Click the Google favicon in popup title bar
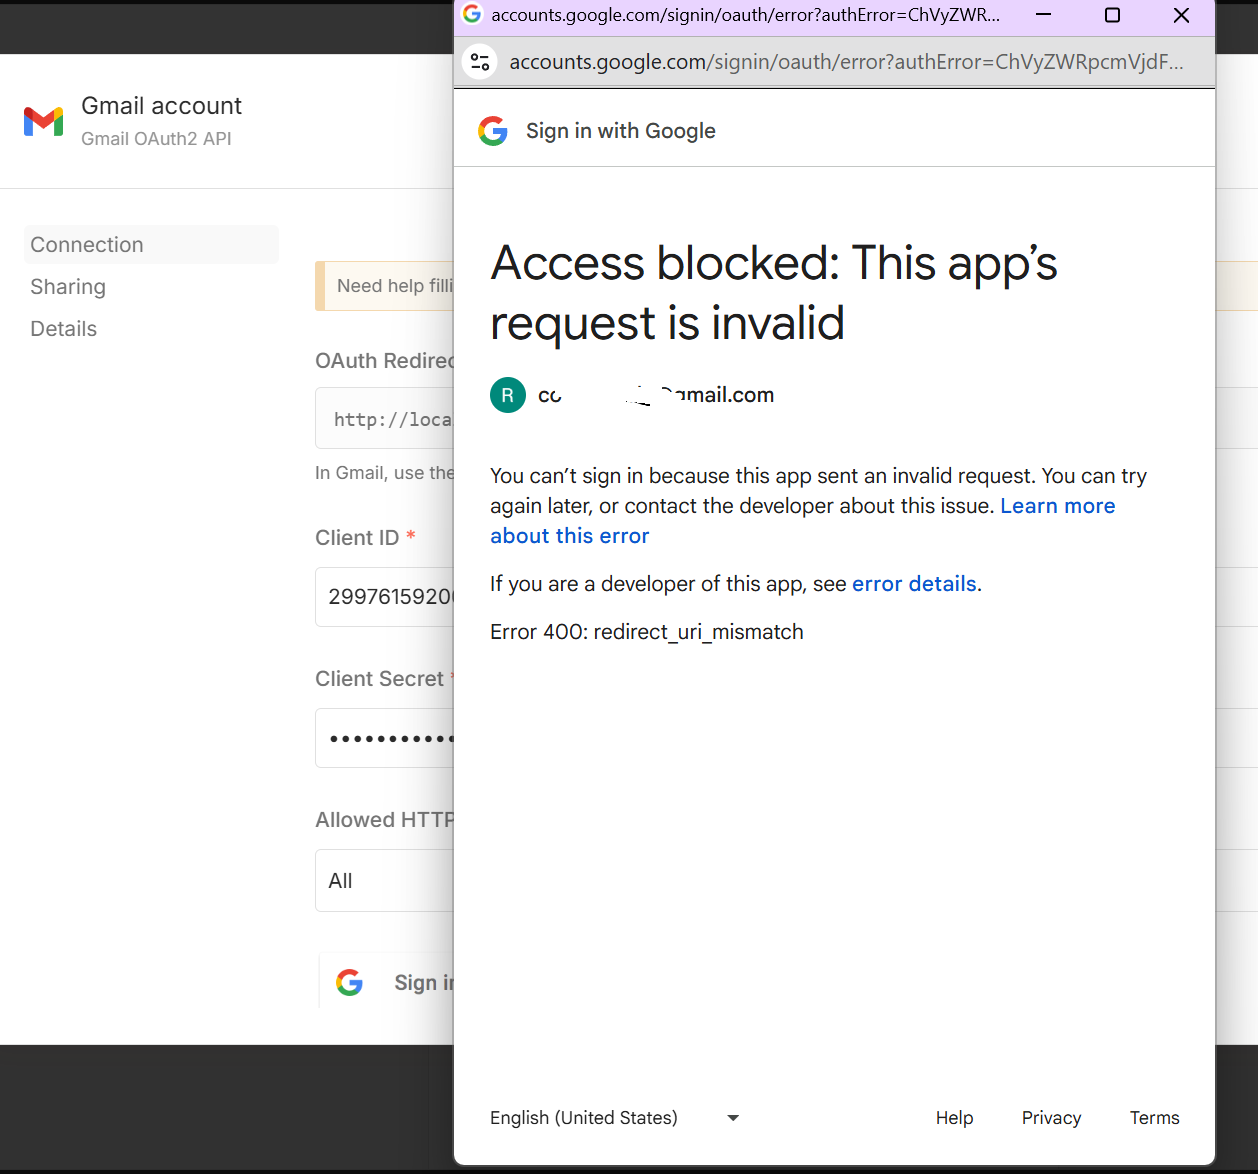This screenshot has height=1174, width=1258. (472, 14)
